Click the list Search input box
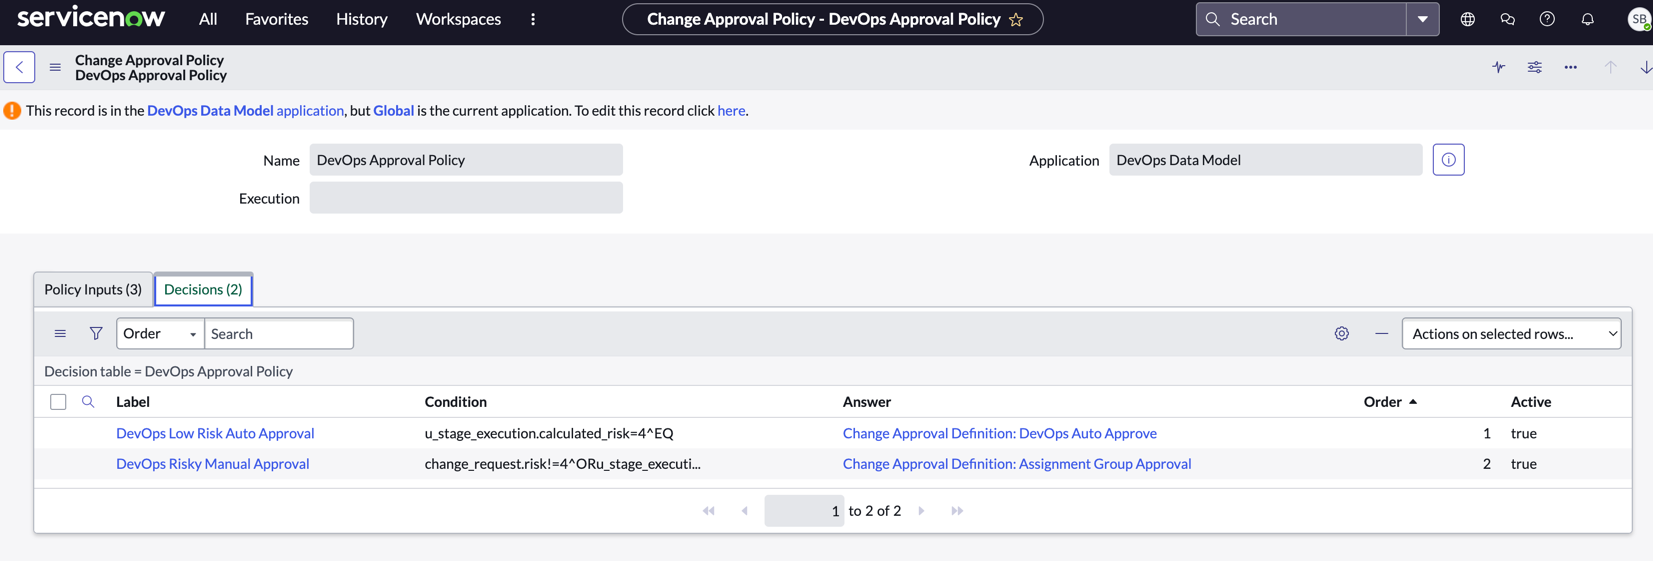1653x561 pixels. pos(279,333)
